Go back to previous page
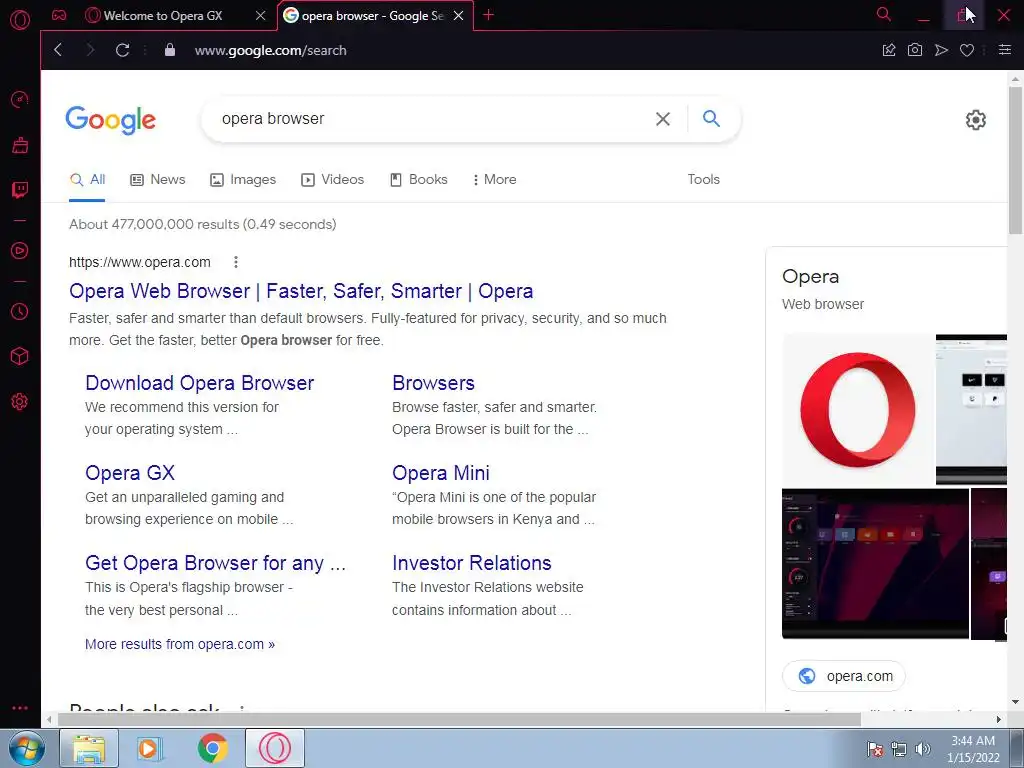This screenshot has height=768, width=1024. (x=58, y=50)
